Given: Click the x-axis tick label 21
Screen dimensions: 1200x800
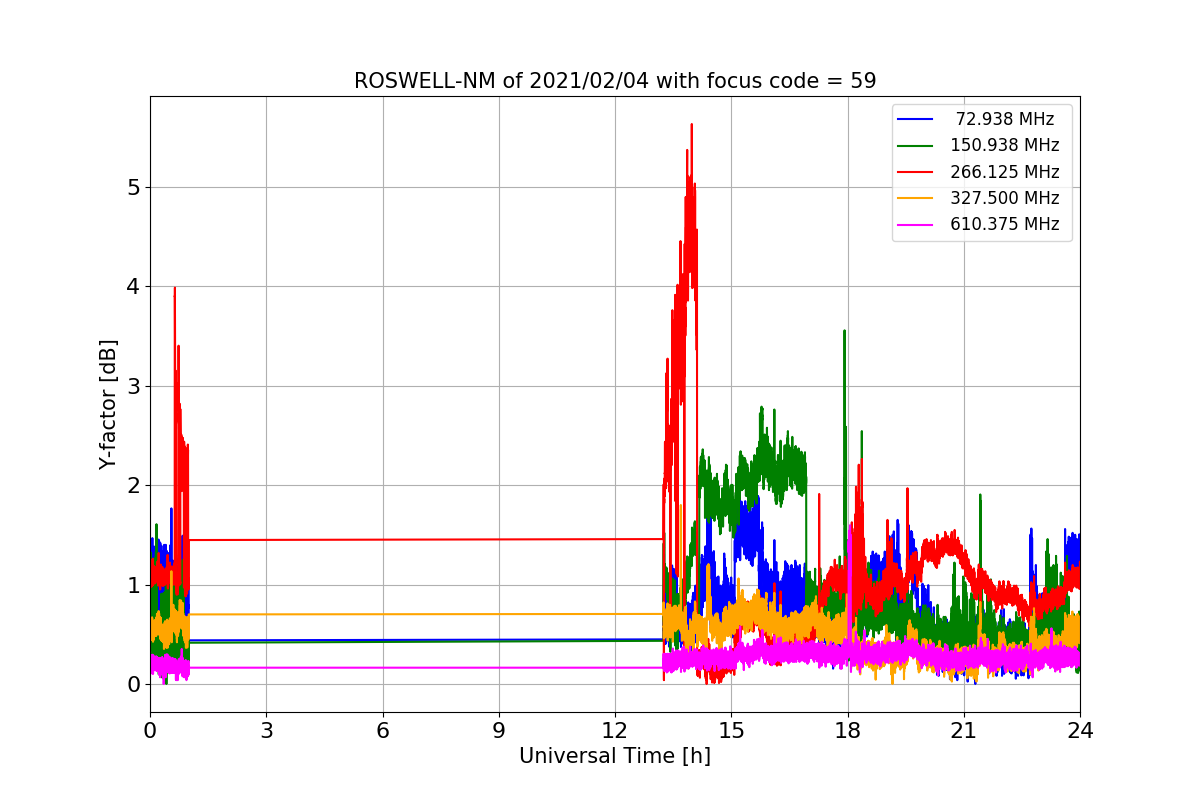Looking at the screenshot, I should 964,731.
